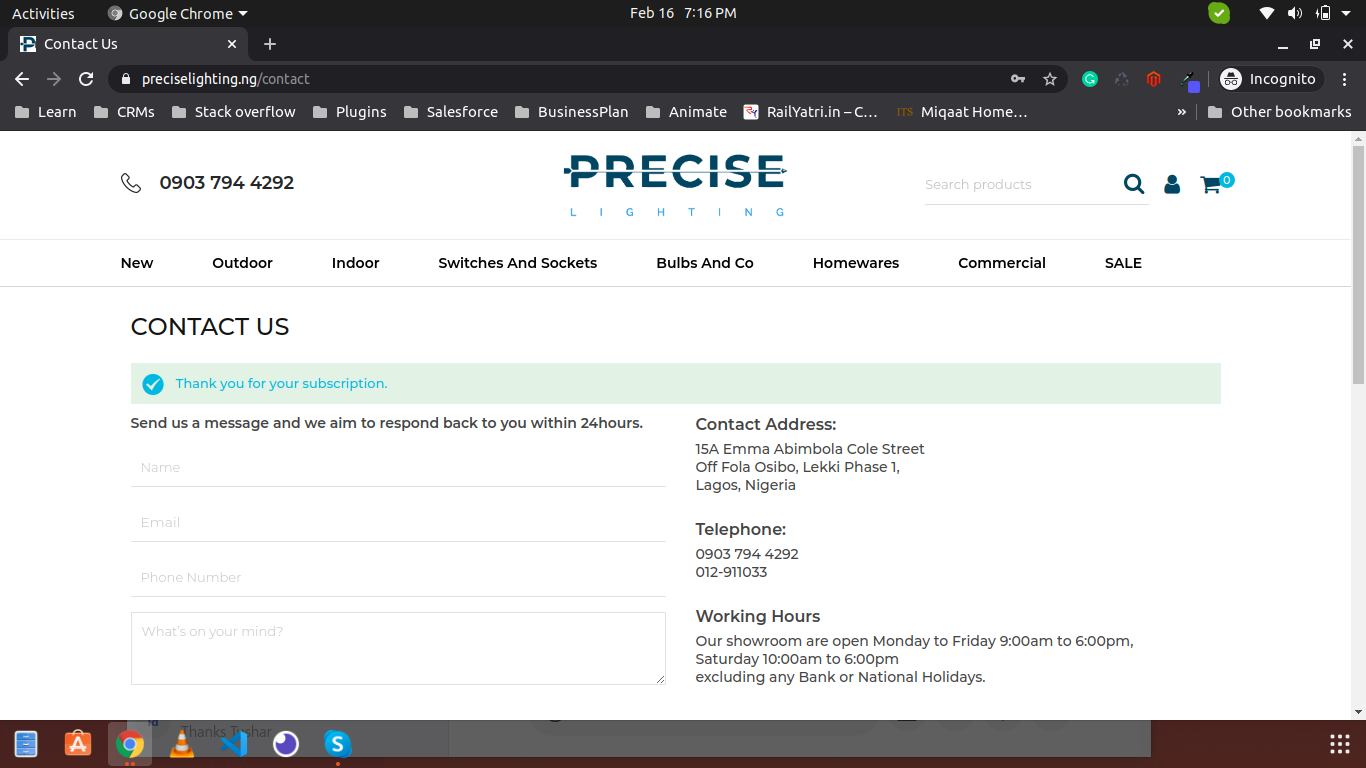Go to the SALE category
This screenshot has width=1366, height=768.
click(x=1123, y=263)
